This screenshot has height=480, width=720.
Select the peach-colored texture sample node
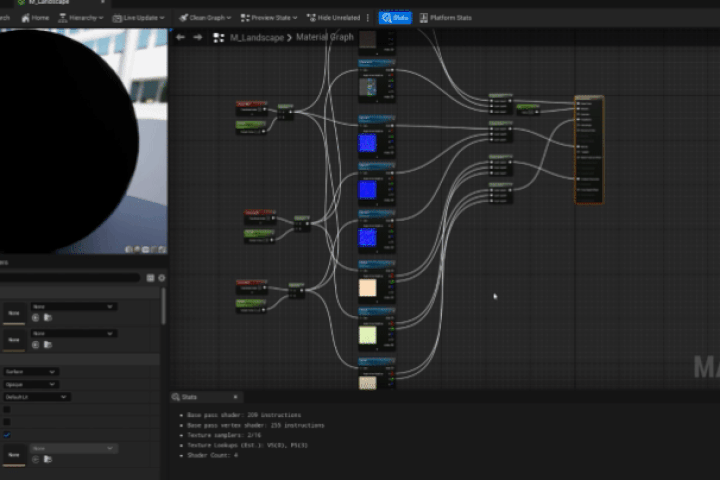[377, 282]
